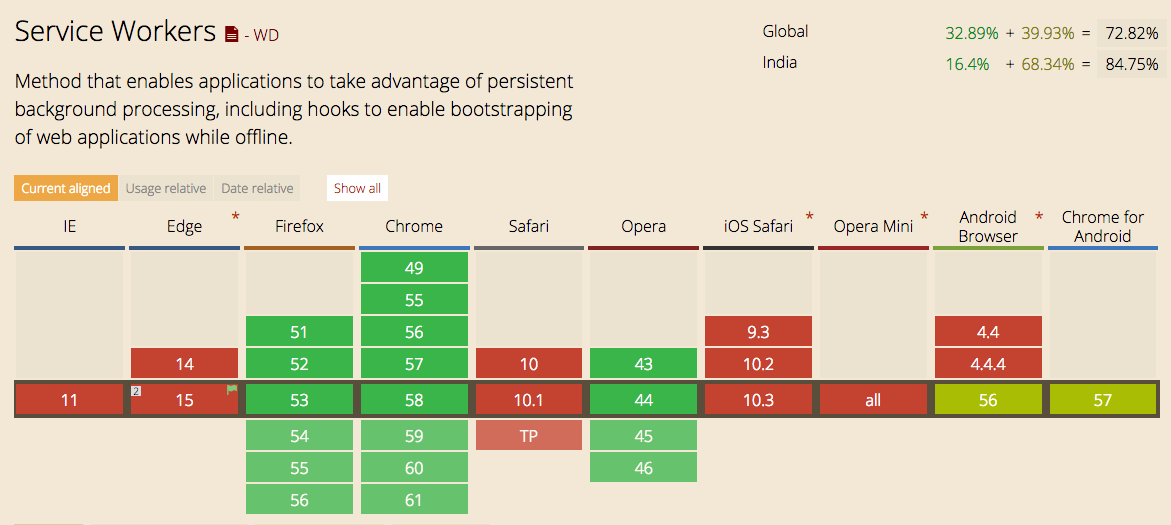Click the Chrome for Android column header
Image resolution: width=1171 pixels, height=525 pixels.
pos(1103,227)
